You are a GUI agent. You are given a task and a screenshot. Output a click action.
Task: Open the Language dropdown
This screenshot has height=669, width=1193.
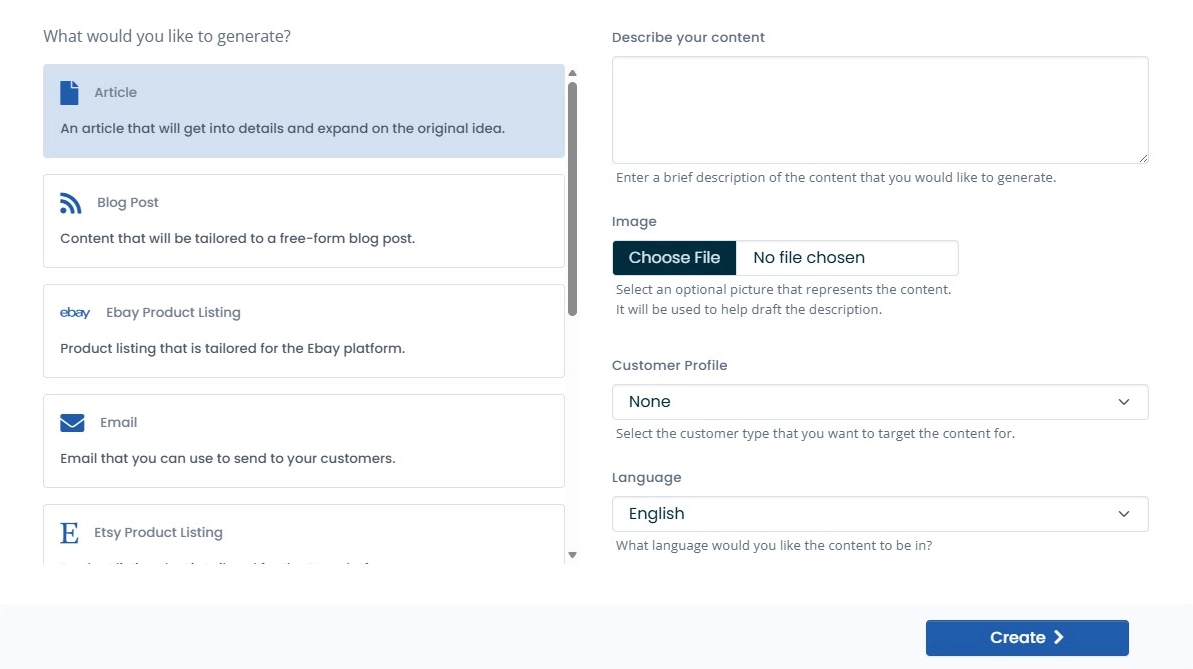point(880,513)
